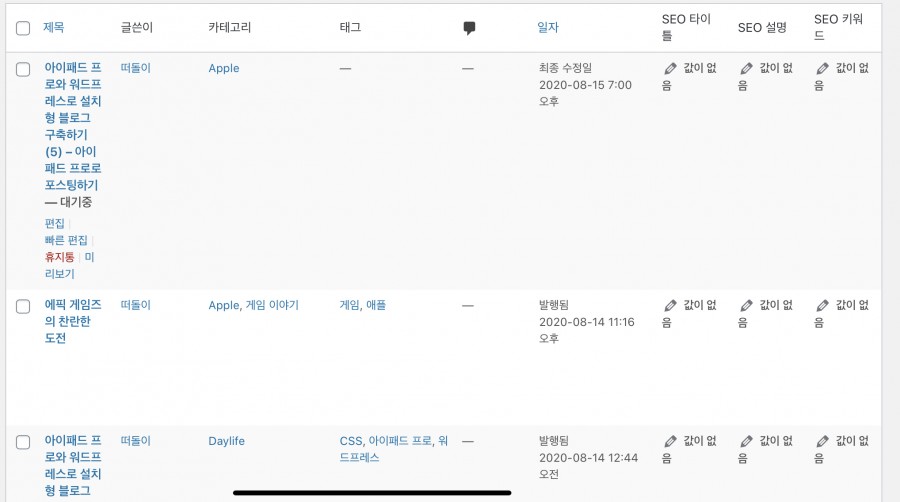
Task: Filter by Apple category in first row
Action: pyautogui.click(x=224, y=68)
